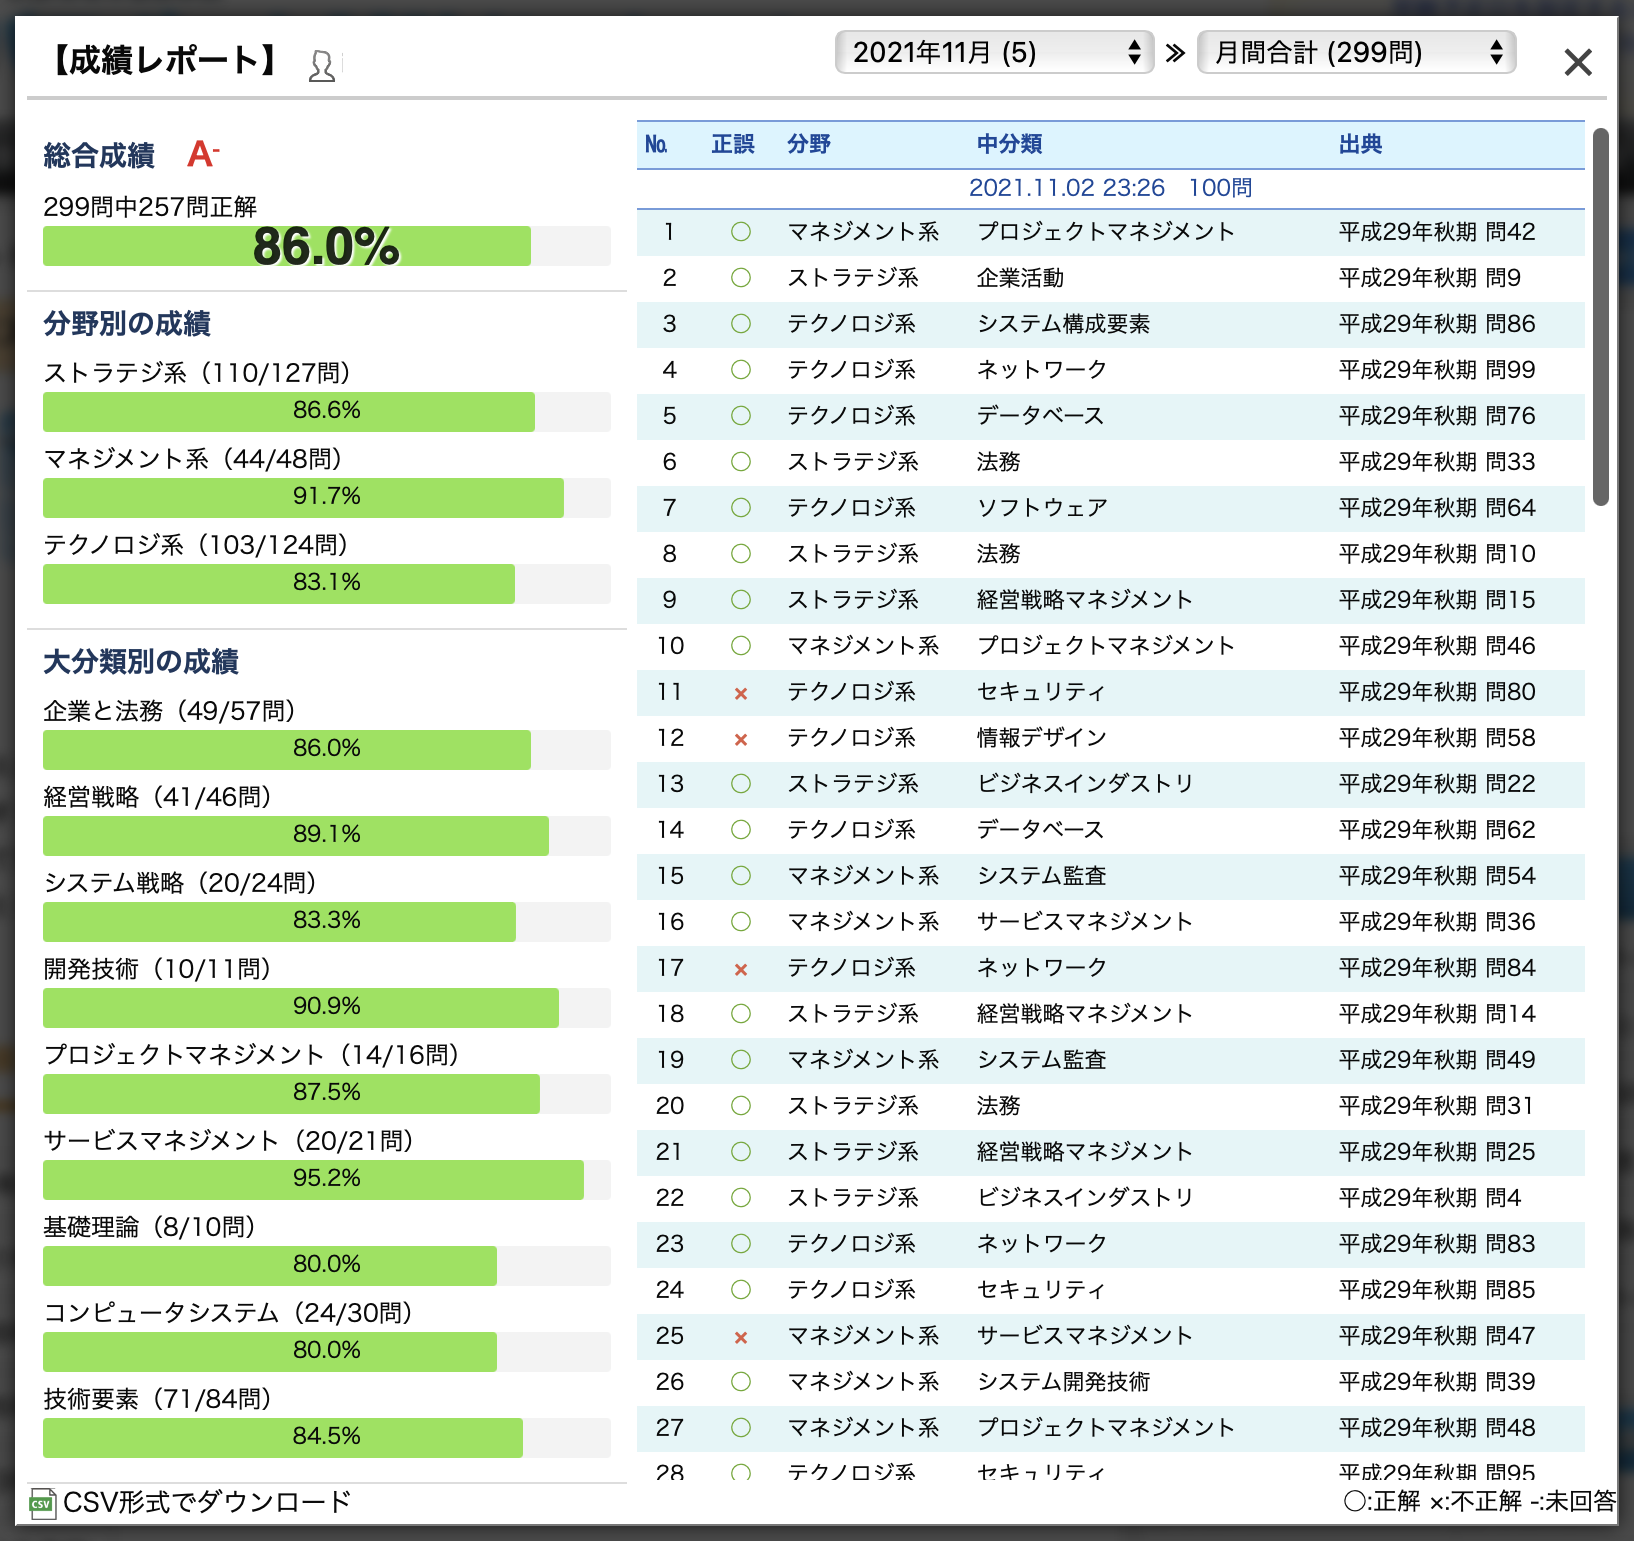1634x1541 pixels.
Task: Click the CSV file icon
Action: pyautogui.click(x=41, y=1503)
